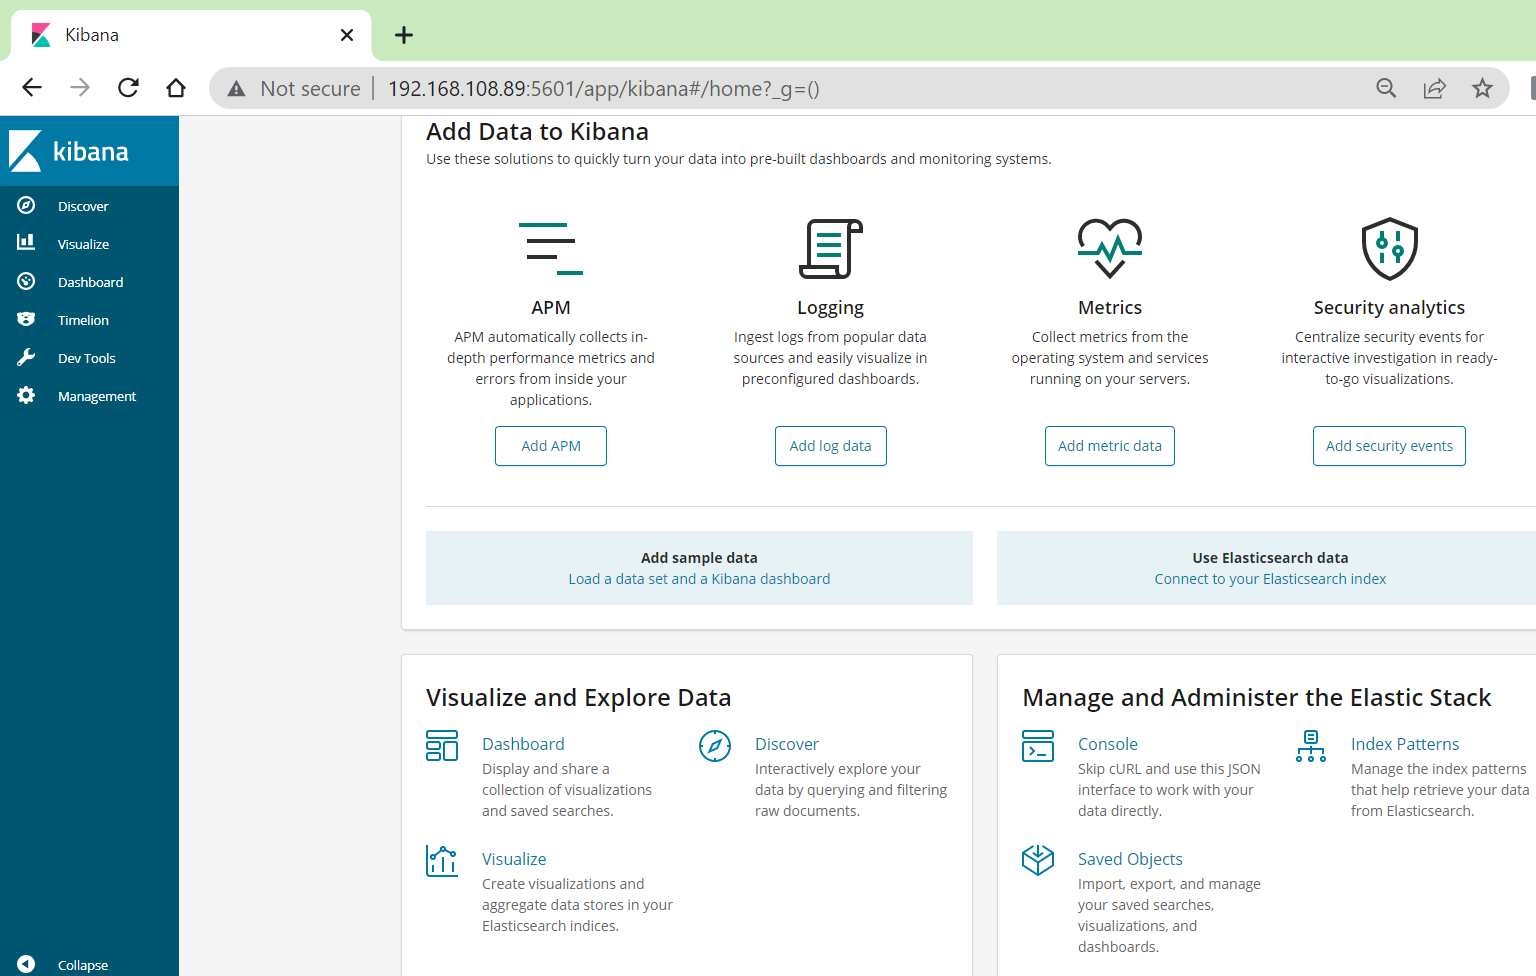The width and height of the screenshot is (1536, 976).
Task: Click the Console JSON interface icon
Action: pyautogui.click(x=1038, y=745)
